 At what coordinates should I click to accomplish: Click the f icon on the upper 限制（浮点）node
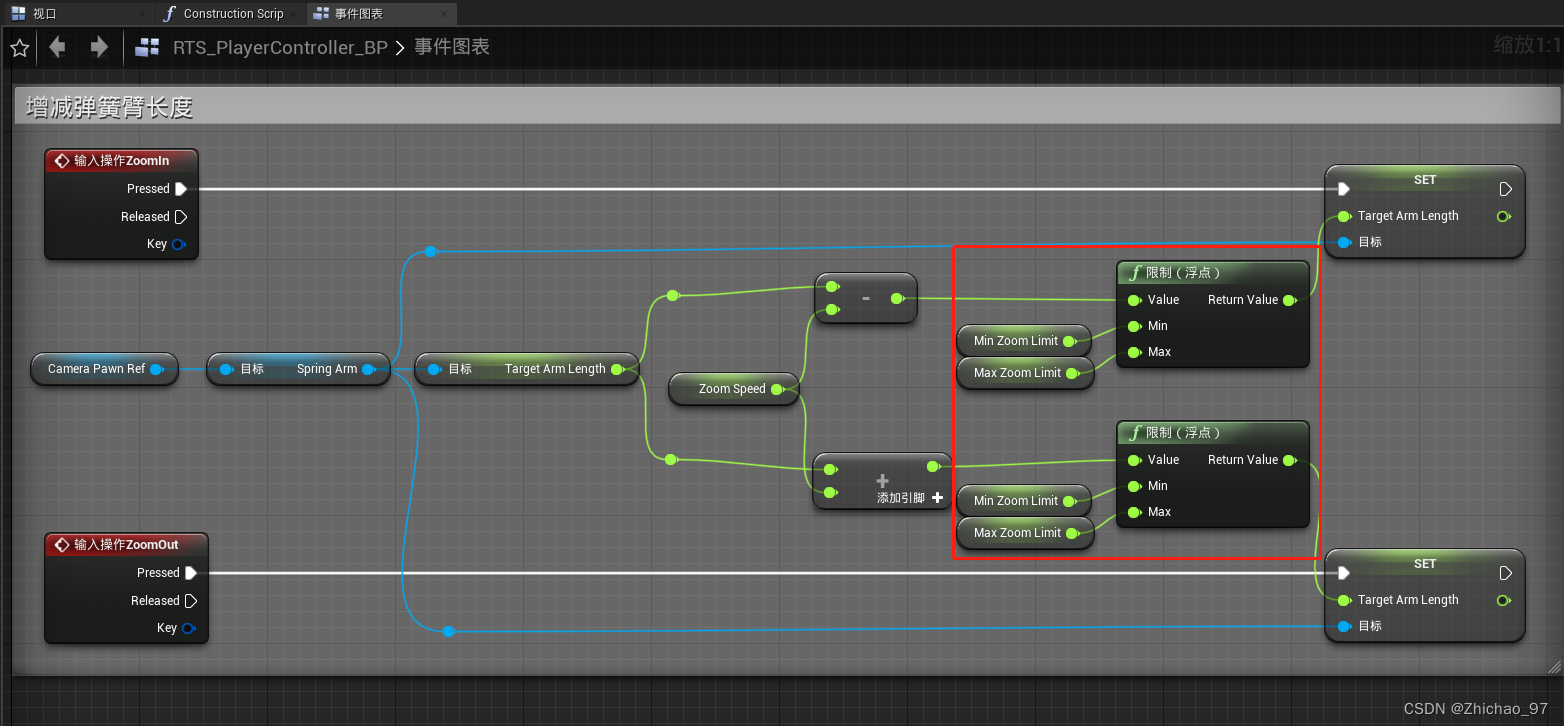[1135, 272]
